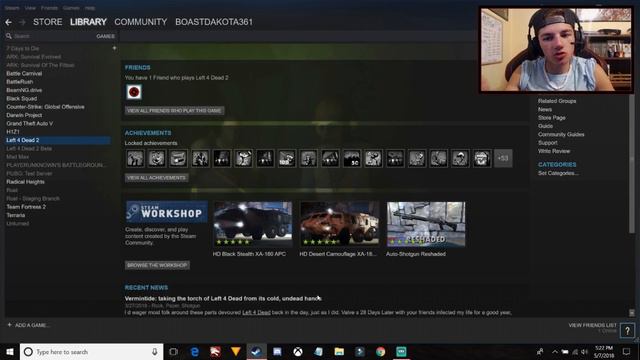The image size is (640, 360).
Task: Click the yellow triangle taskbar icon
Action: coord(236,351)
